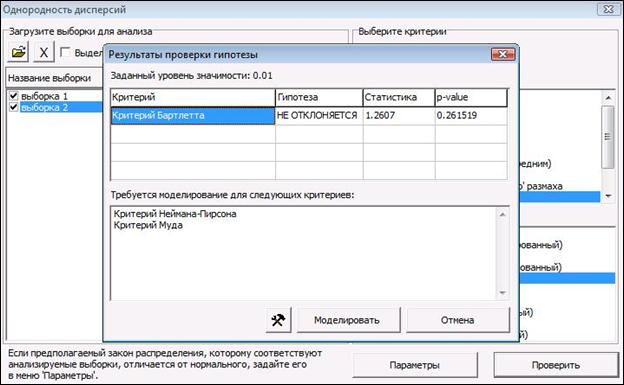Click the Гипотеза column header
This screenshot has width=624, height=385.
[319, 97]
